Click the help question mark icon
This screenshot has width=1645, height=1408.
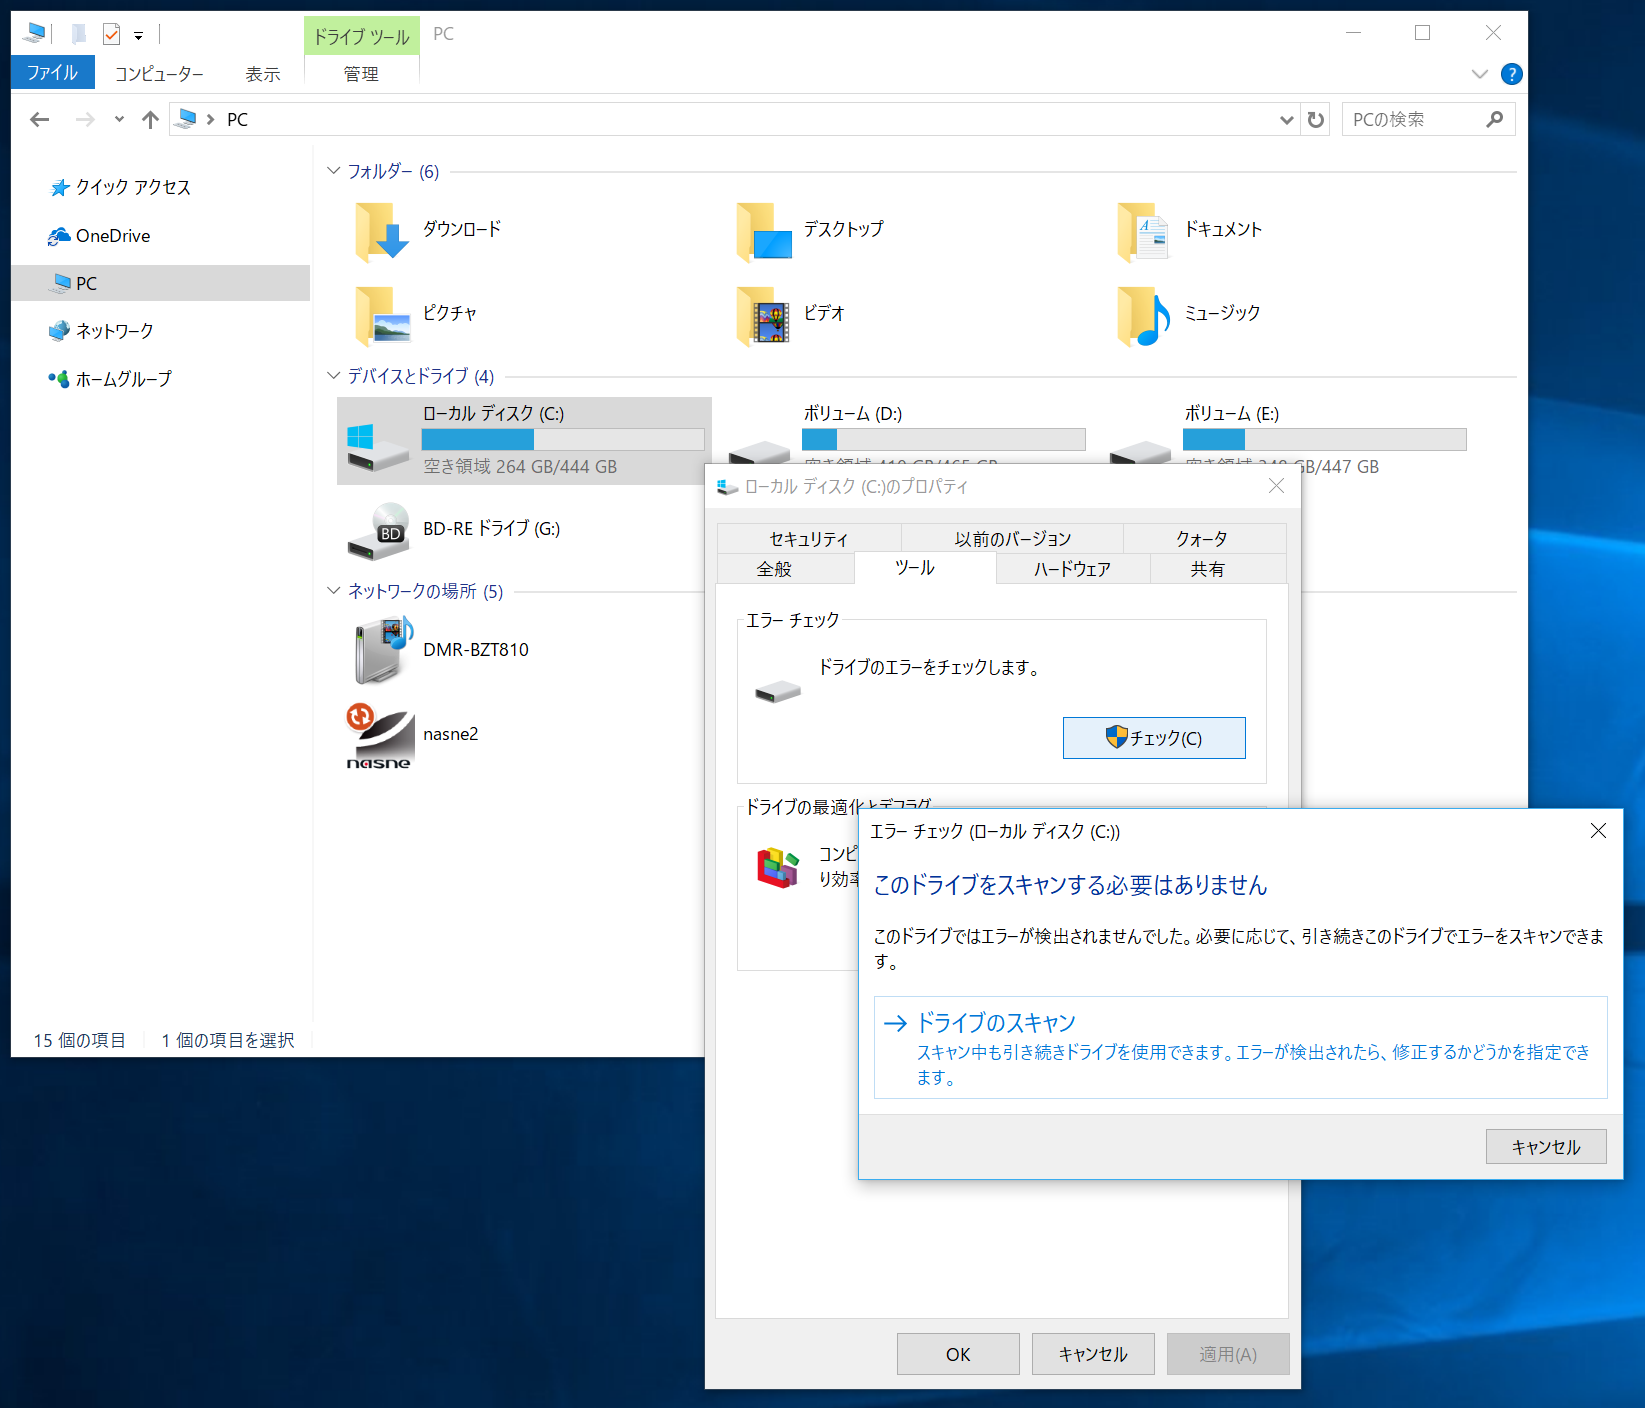pyautogui.click(x=1511, y=73)
